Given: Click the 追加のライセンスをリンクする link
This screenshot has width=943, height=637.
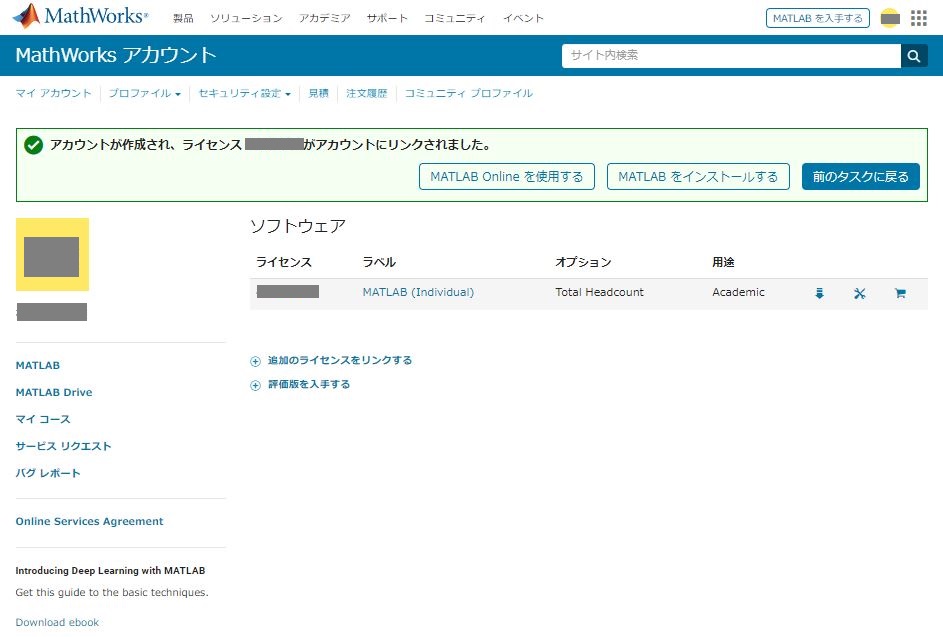Looking at the screenshot, I should [x=340, y=360].
